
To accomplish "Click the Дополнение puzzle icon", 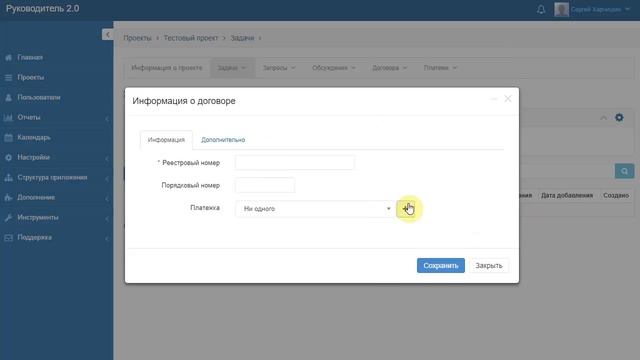I will point(8,198).
